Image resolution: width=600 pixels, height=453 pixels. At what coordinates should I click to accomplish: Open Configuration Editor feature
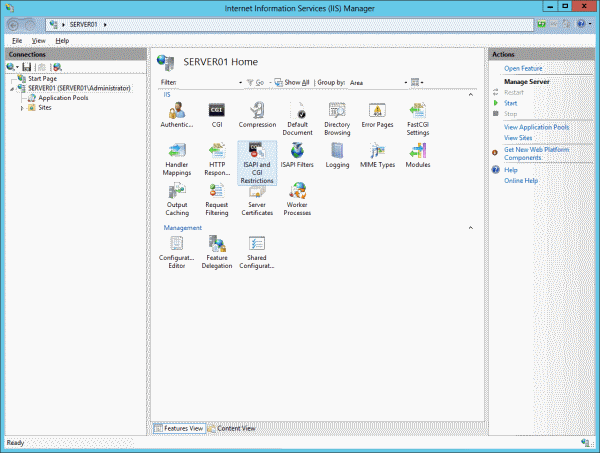click(176, 252)
